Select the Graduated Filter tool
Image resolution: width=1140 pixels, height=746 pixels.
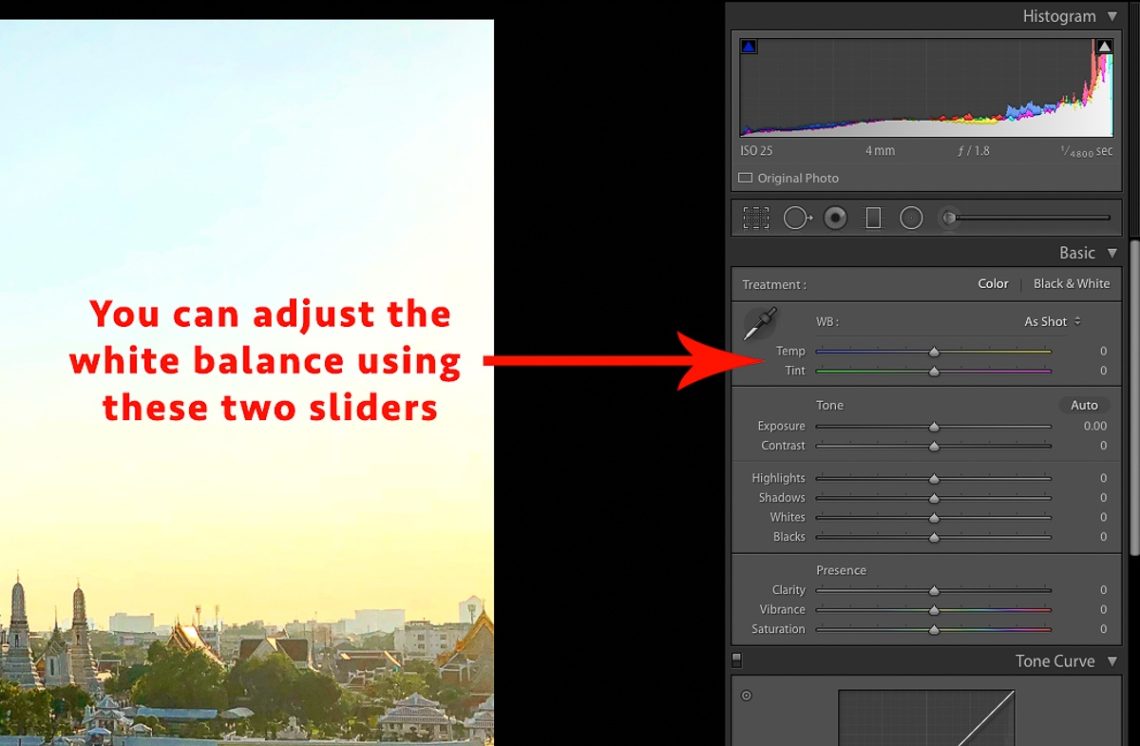click(873, 217)
